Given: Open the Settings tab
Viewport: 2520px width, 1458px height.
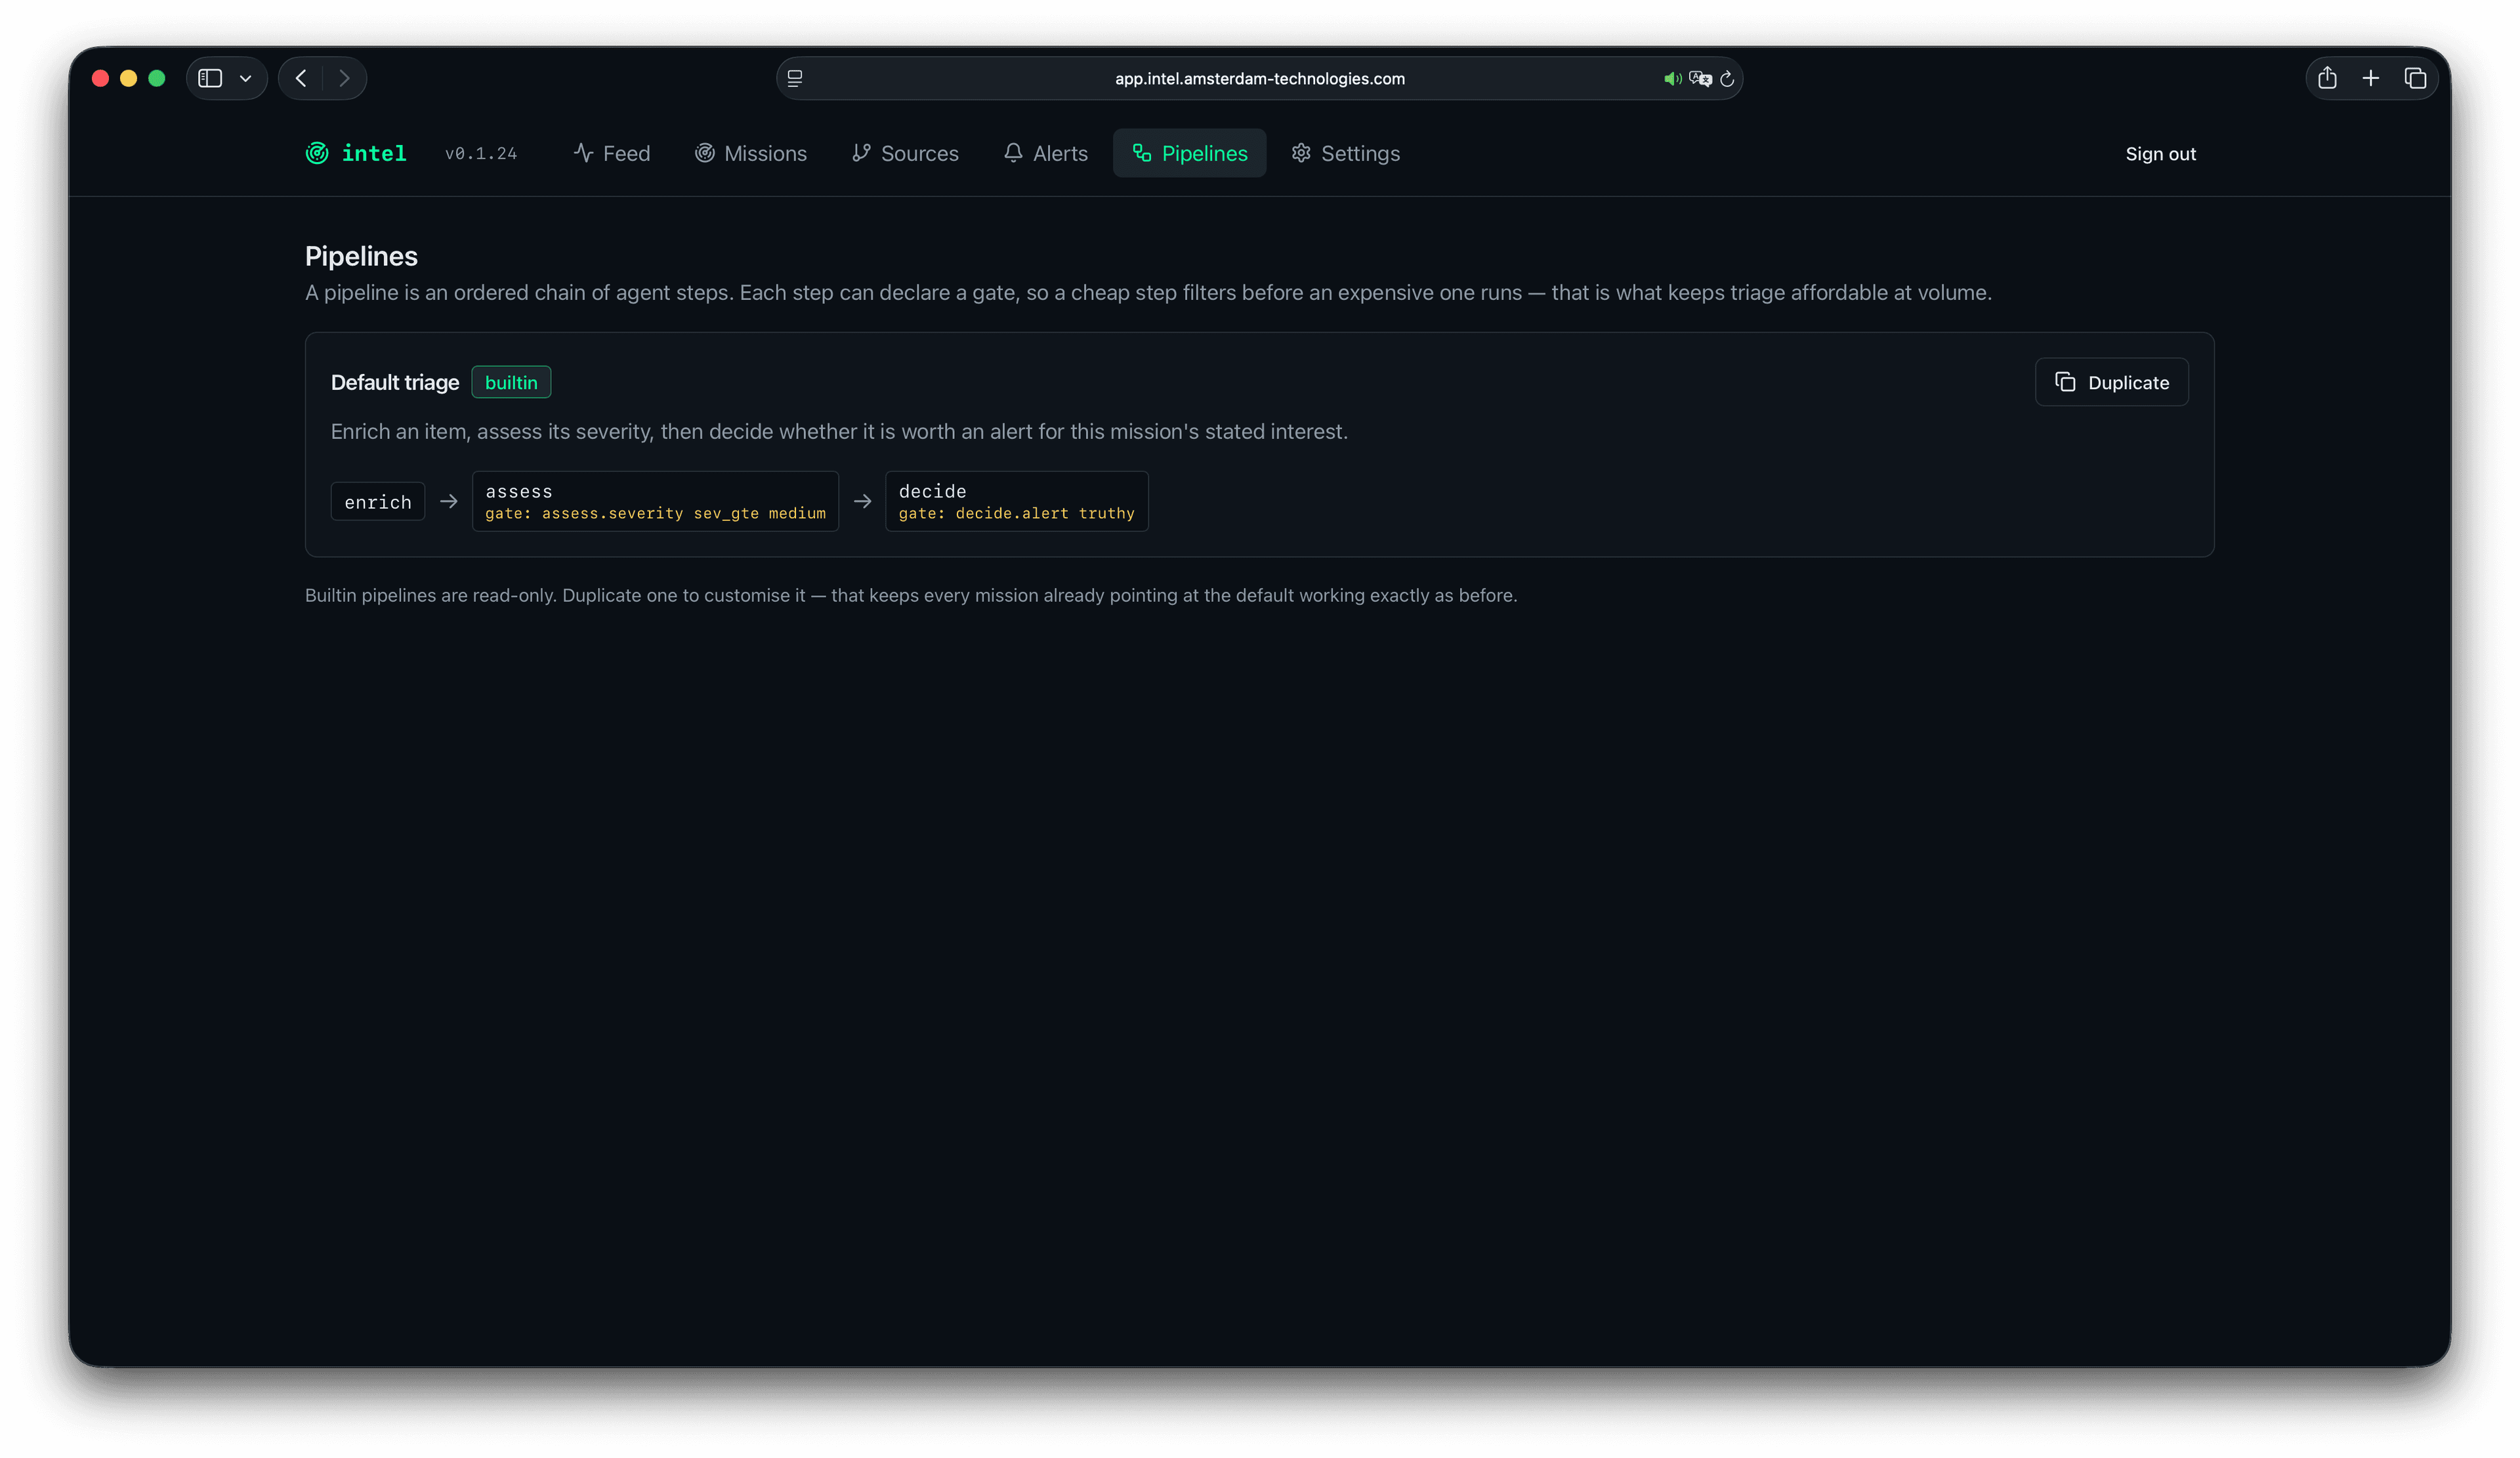Looking at the screenshot, I should coord(1345,153).
